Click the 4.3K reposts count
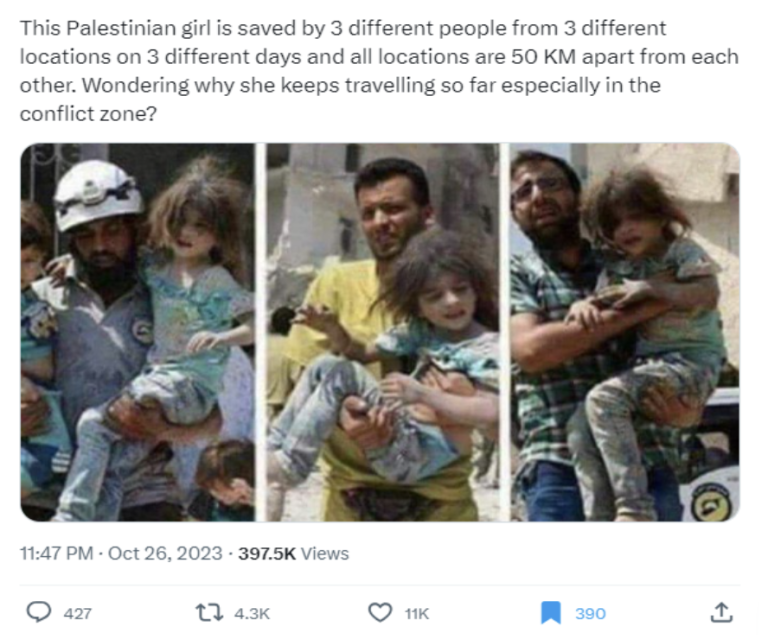The height and width of the screenshot is (640, 768). point(252,614)
